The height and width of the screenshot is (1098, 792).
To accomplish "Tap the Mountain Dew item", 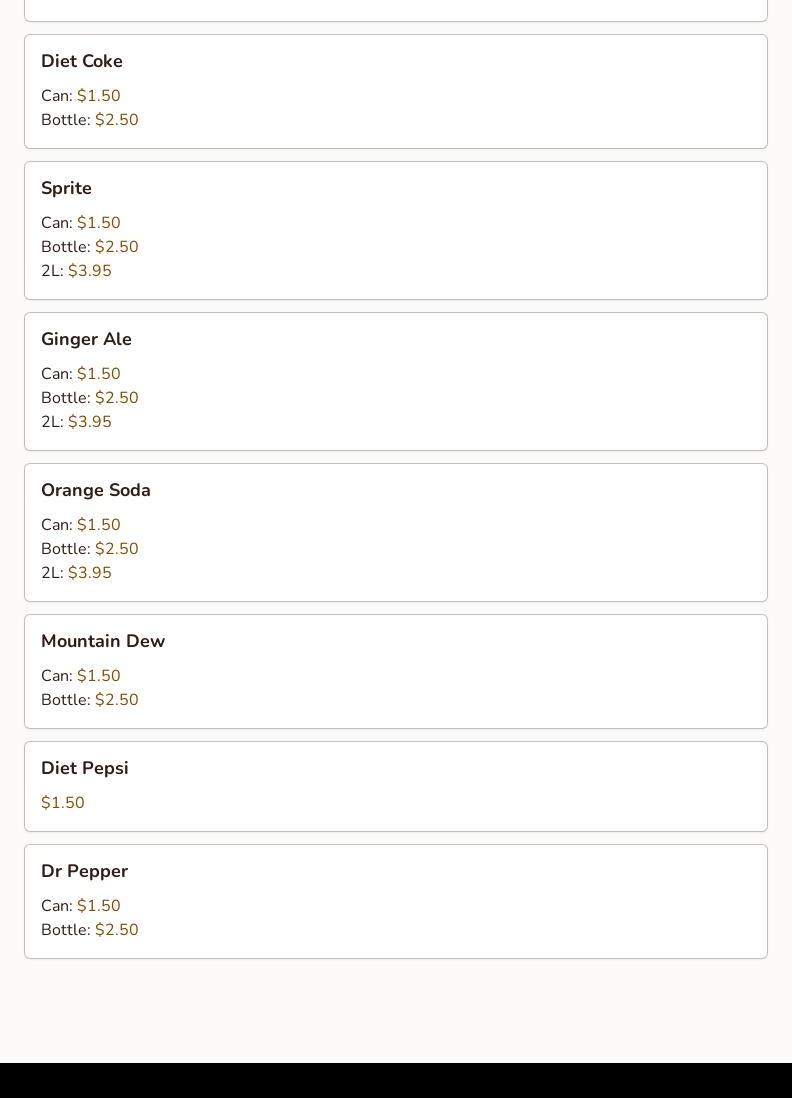I will coord(396,672).
